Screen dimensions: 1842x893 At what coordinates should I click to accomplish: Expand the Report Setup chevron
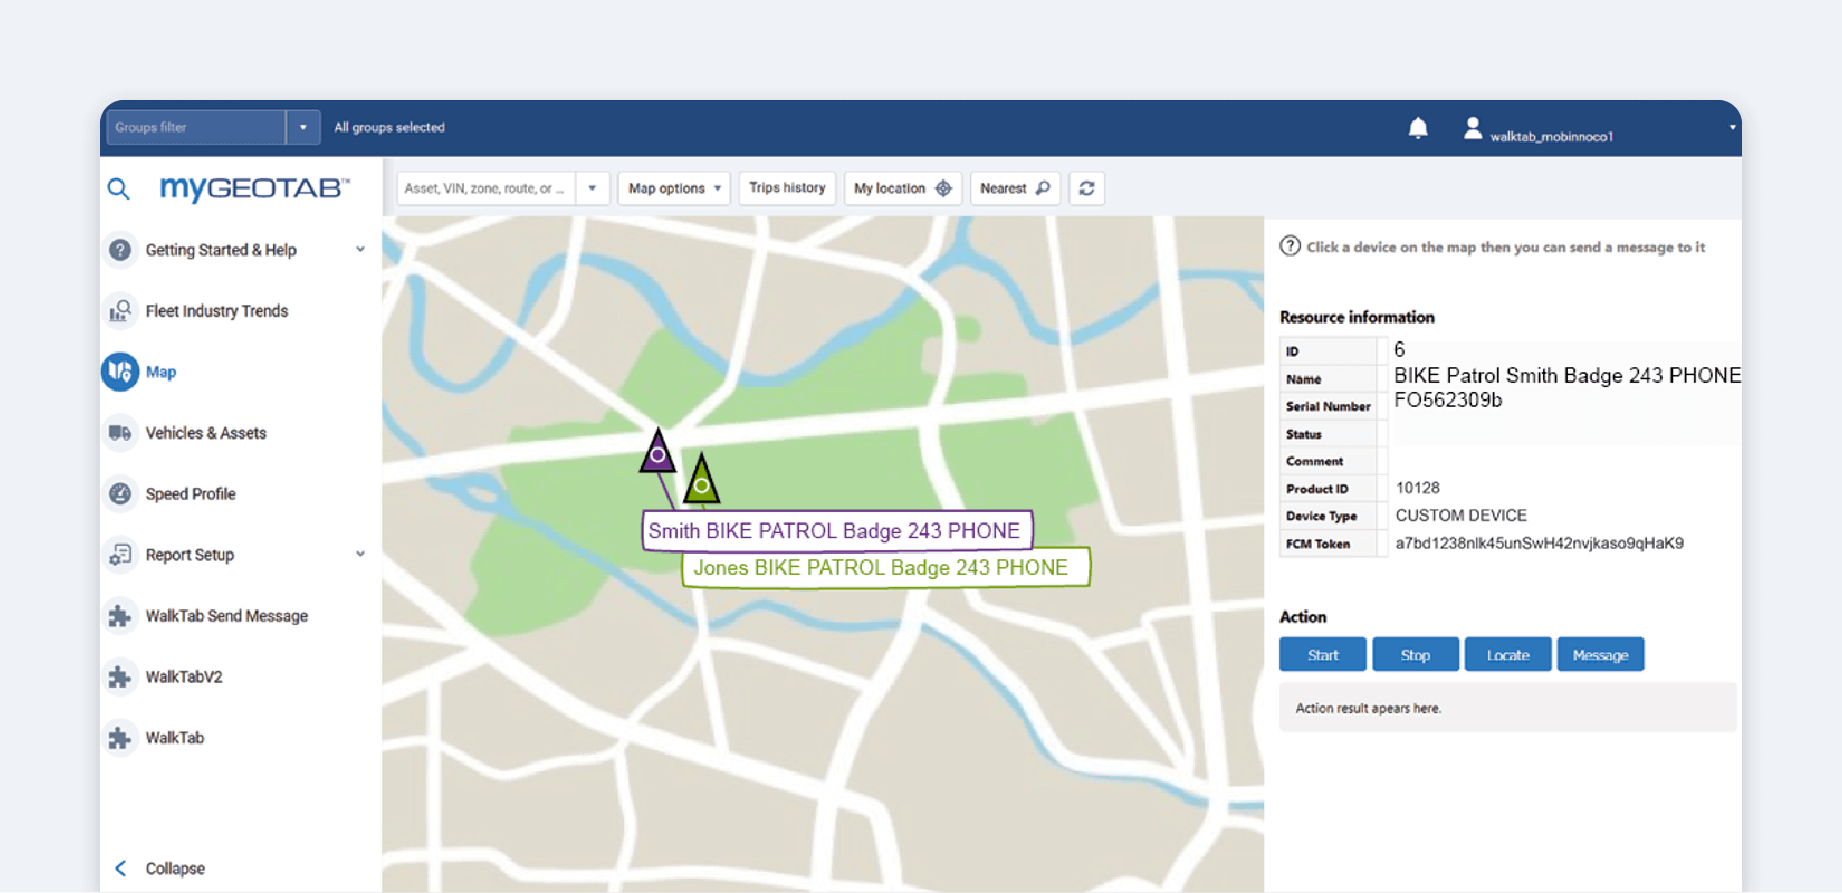[x=360, y=554]
